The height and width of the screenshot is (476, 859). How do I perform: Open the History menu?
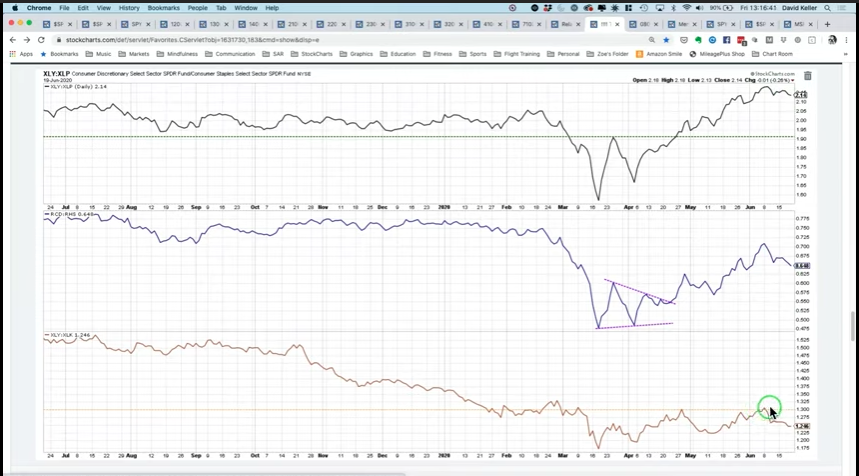[x=129, y=7]
